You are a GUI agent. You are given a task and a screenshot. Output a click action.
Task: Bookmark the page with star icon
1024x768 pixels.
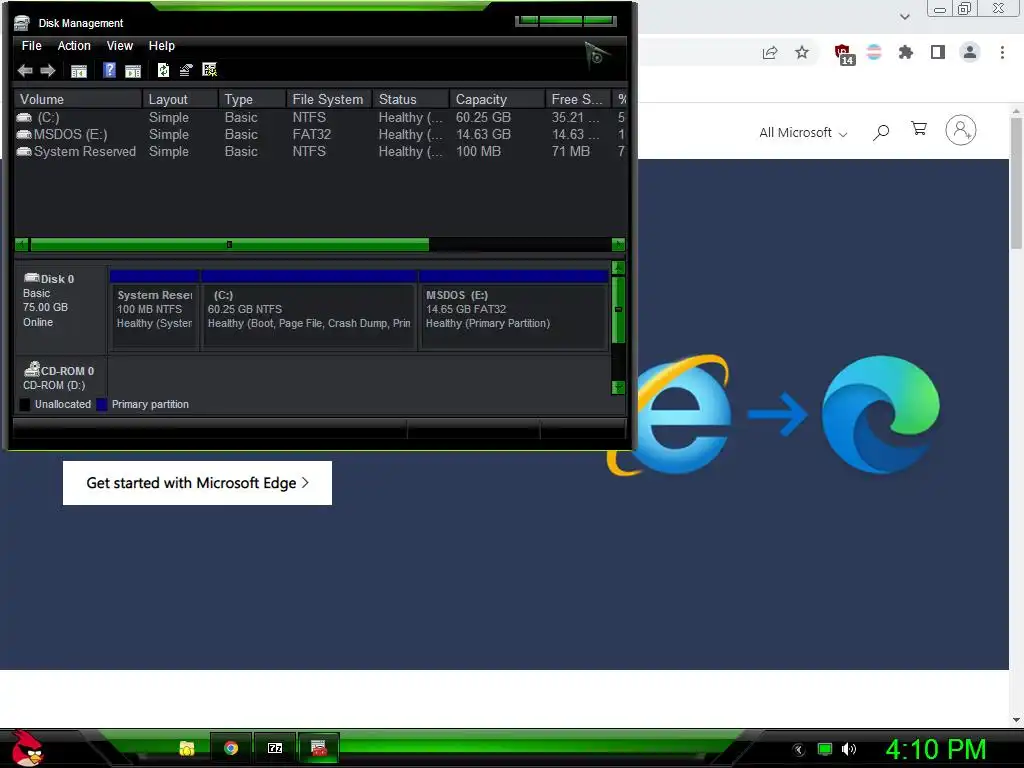802,52
